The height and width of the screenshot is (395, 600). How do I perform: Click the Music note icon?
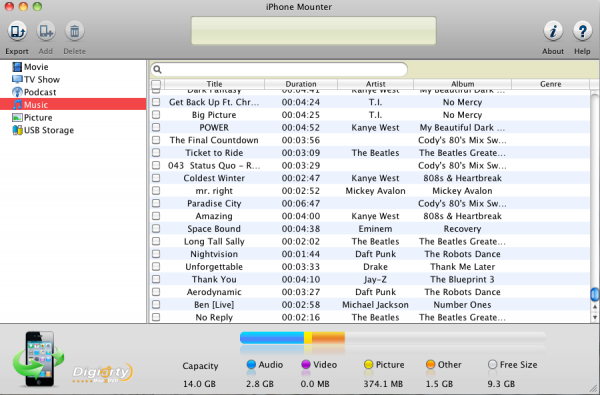click(x=17, y=104)
